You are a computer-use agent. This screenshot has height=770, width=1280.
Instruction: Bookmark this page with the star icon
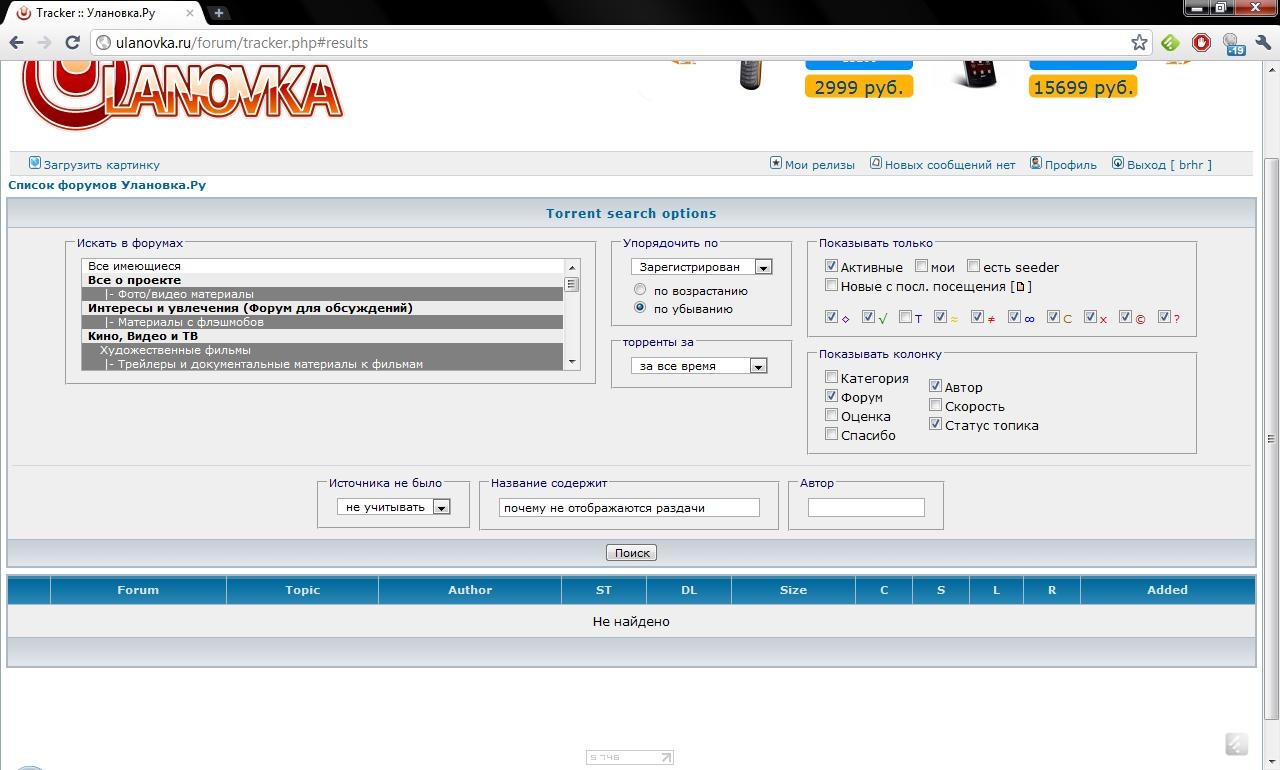tap(1139, 43)
